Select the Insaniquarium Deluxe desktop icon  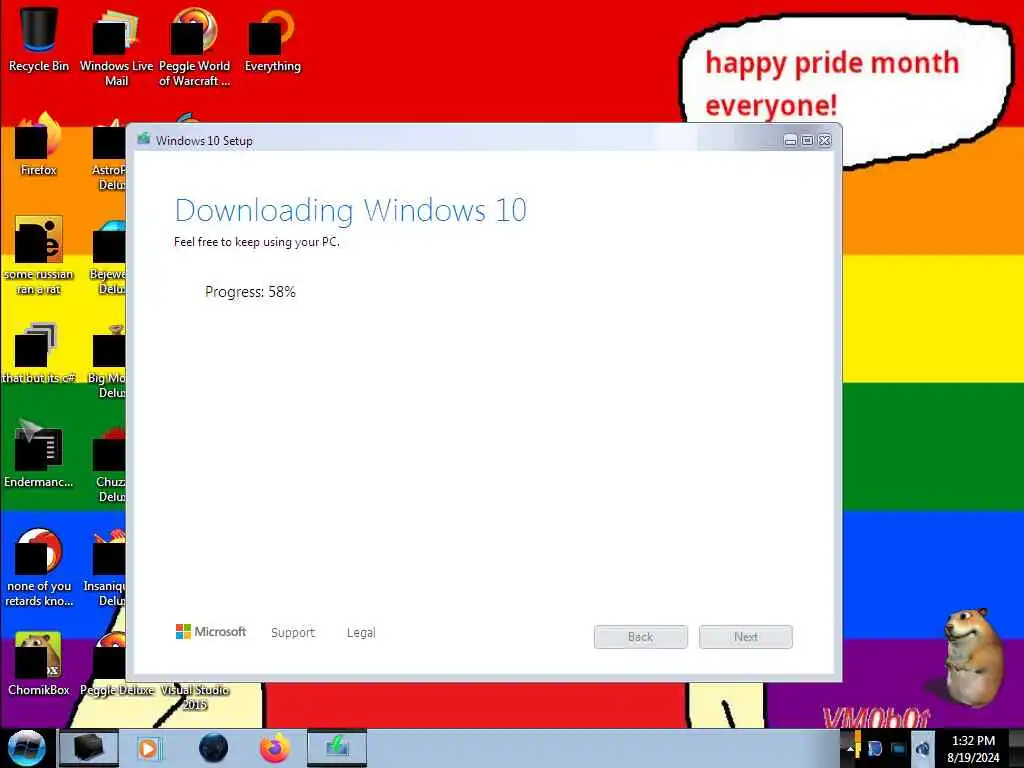tap(106, 568)
